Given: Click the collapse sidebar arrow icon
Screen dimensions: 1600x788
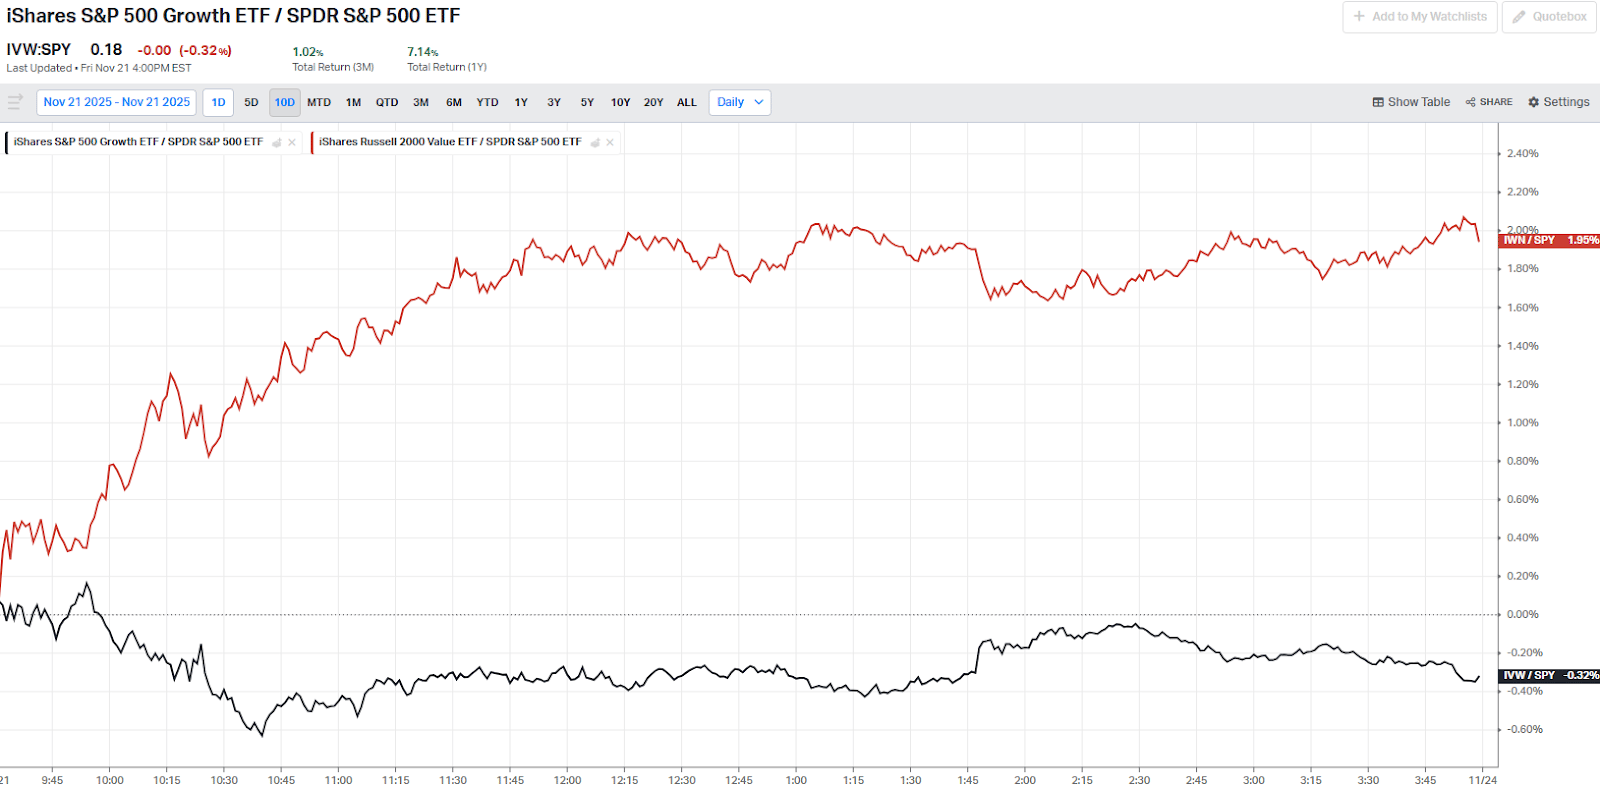Looking at the screenshot, I should 15,102.
